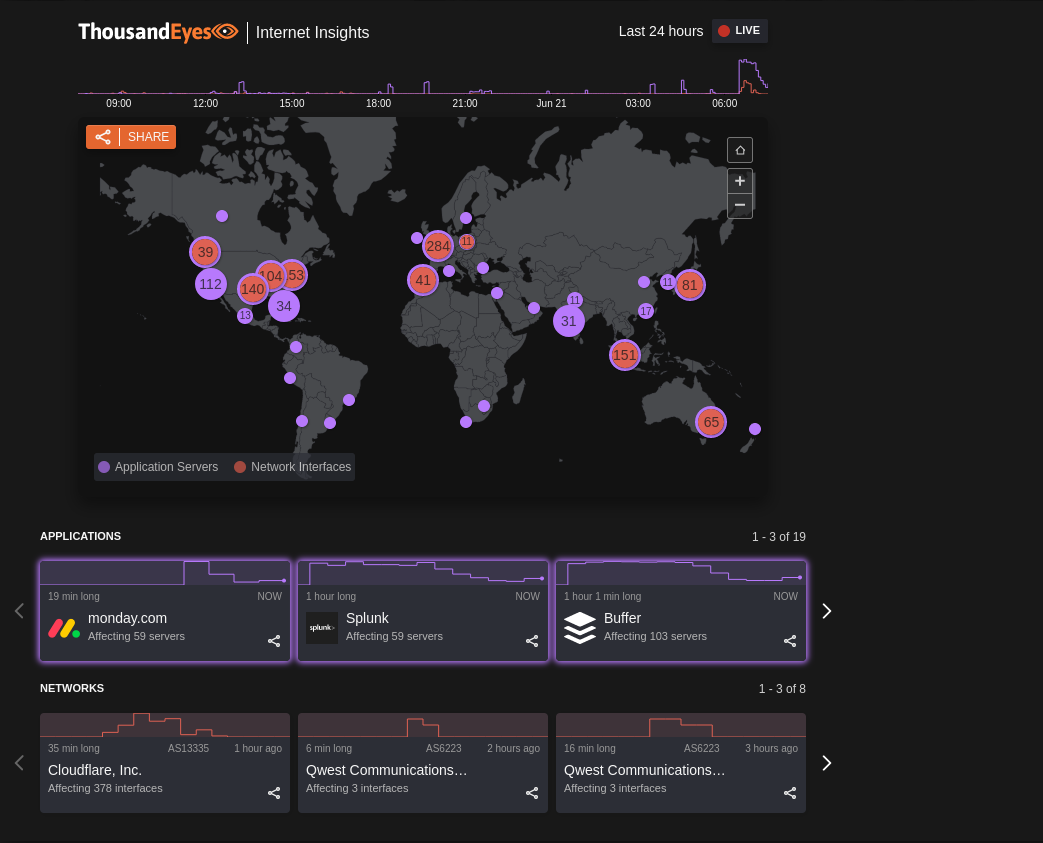Click the orange SHARE button on map
The width and height of the screenshot is (1043, 843).
pyautogui.click(x=131, y=137)
